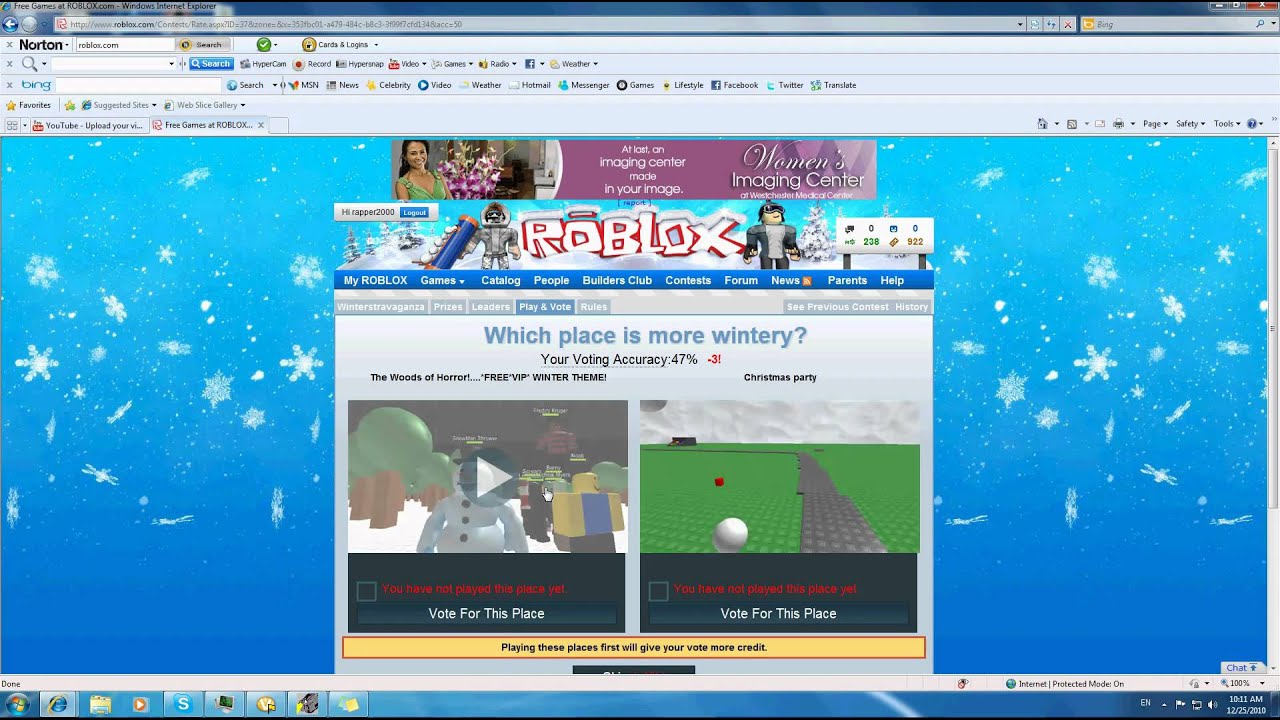Click the RSS feeds icon in command bar
1280x720 pixels.
click(x=1072, y=124)
